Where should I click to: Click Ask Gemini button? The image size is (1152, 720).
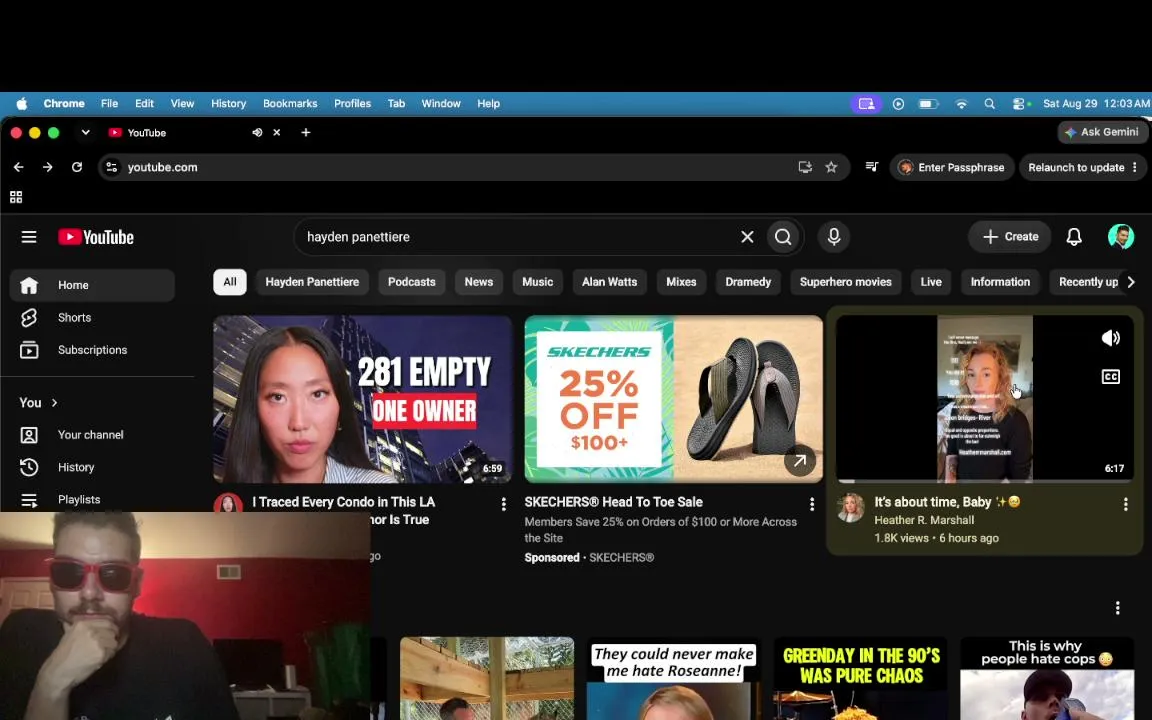point(1101,132)
